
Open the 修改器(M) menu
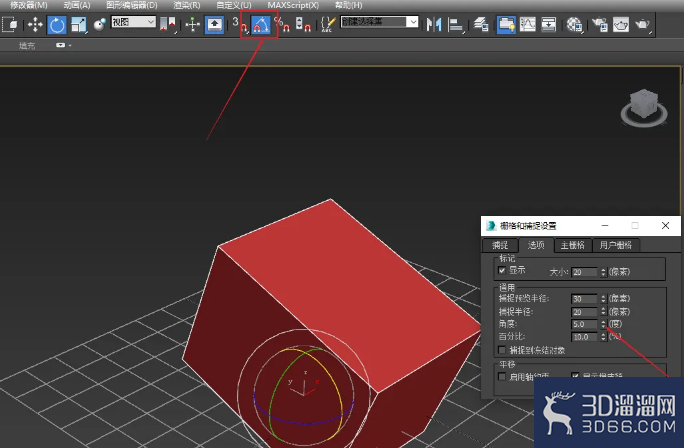[x=29, y=5]
